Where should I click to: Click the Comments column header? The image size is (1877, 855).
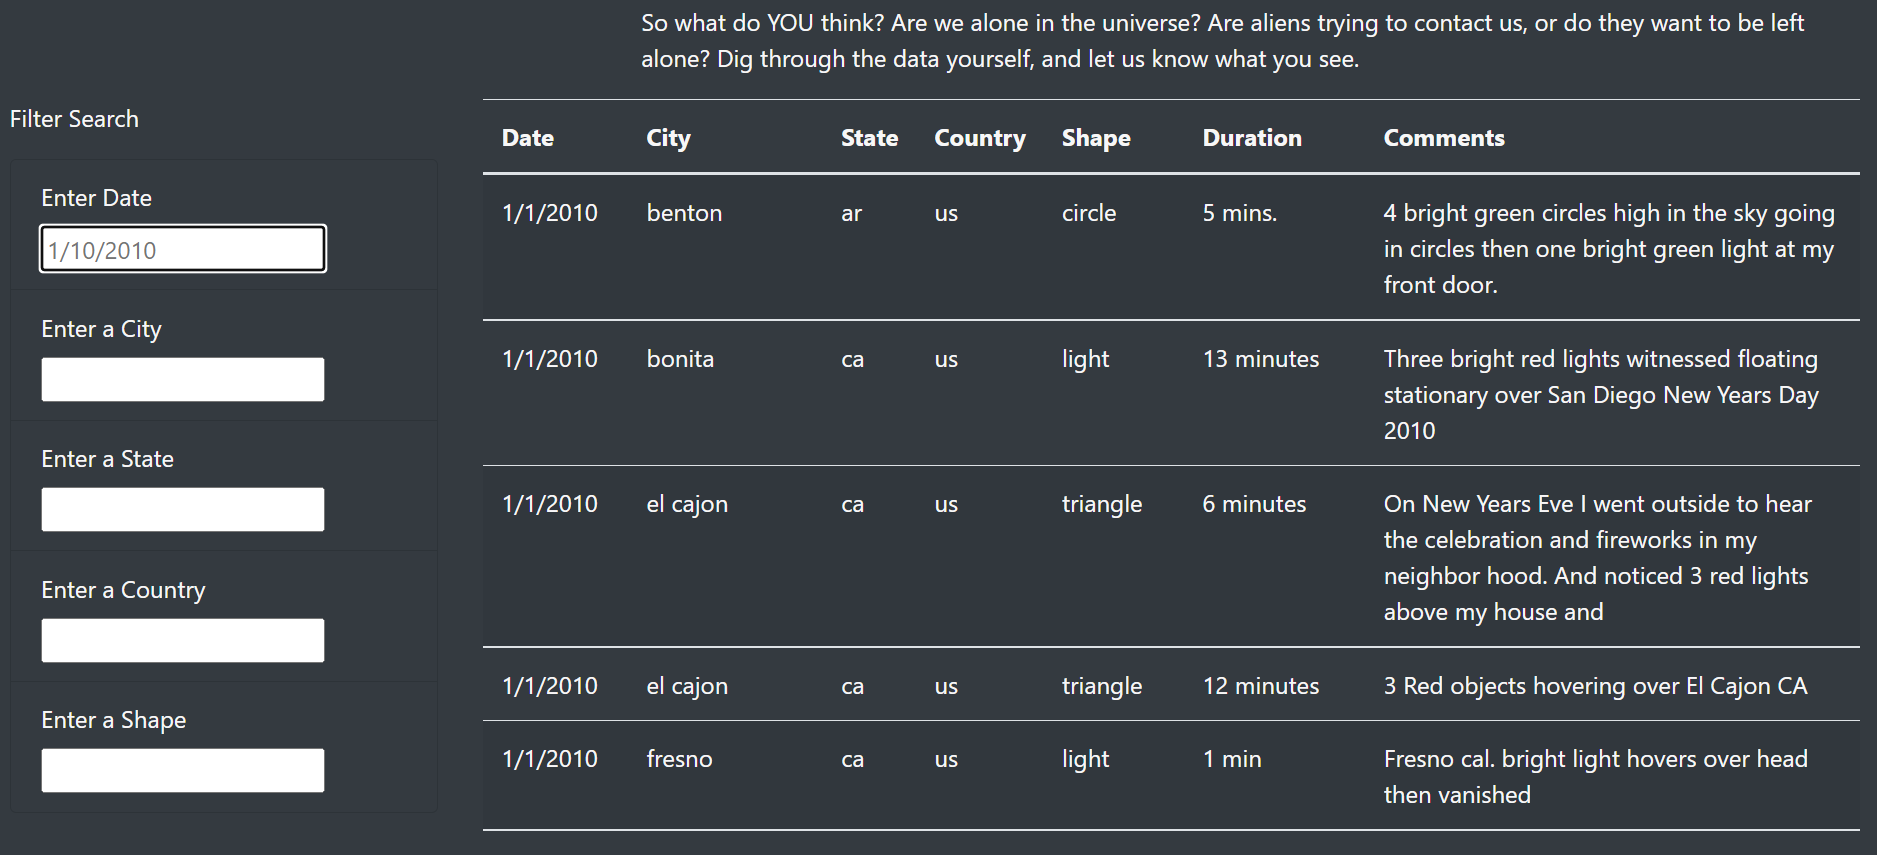pyautogui.click(x=1443, y=138)
